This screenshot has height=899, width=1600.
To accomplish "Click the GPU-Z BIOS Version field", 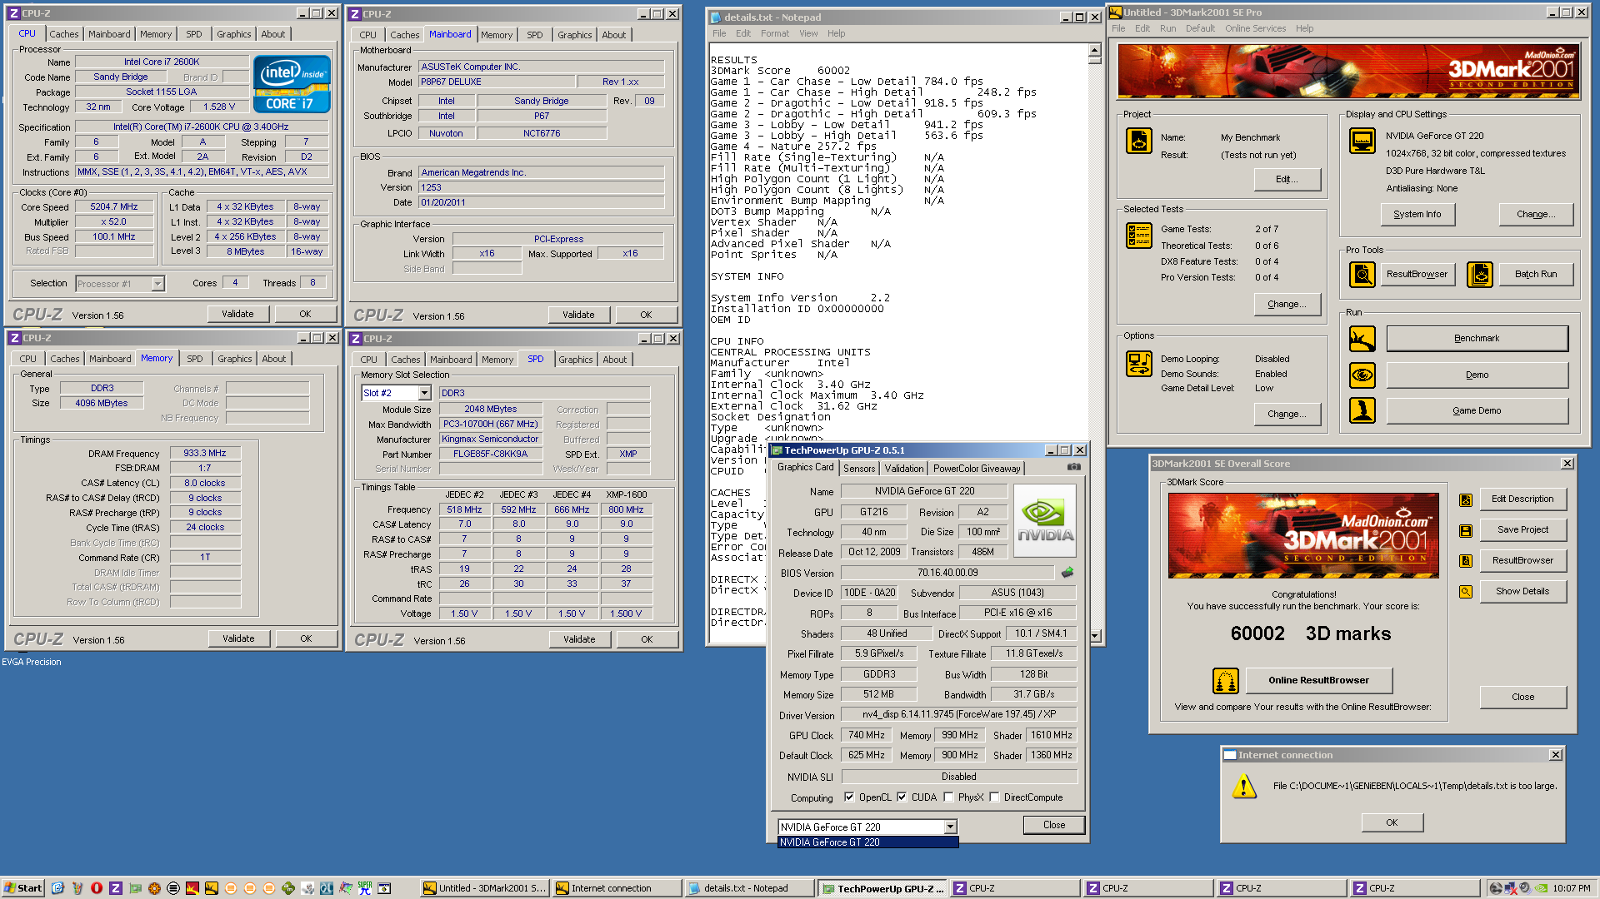I will (x=947, y=573).
